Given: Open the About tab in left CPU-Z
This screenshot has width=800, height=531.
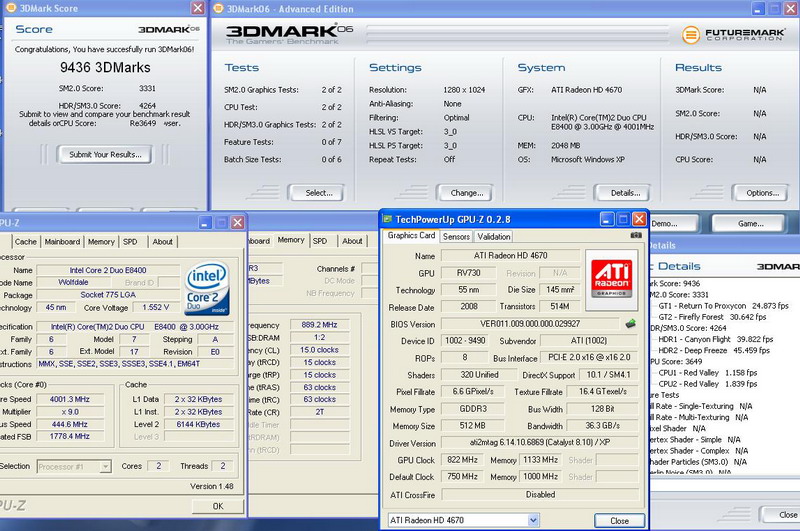Looking at the screenshot, I should tap(163, 241).
